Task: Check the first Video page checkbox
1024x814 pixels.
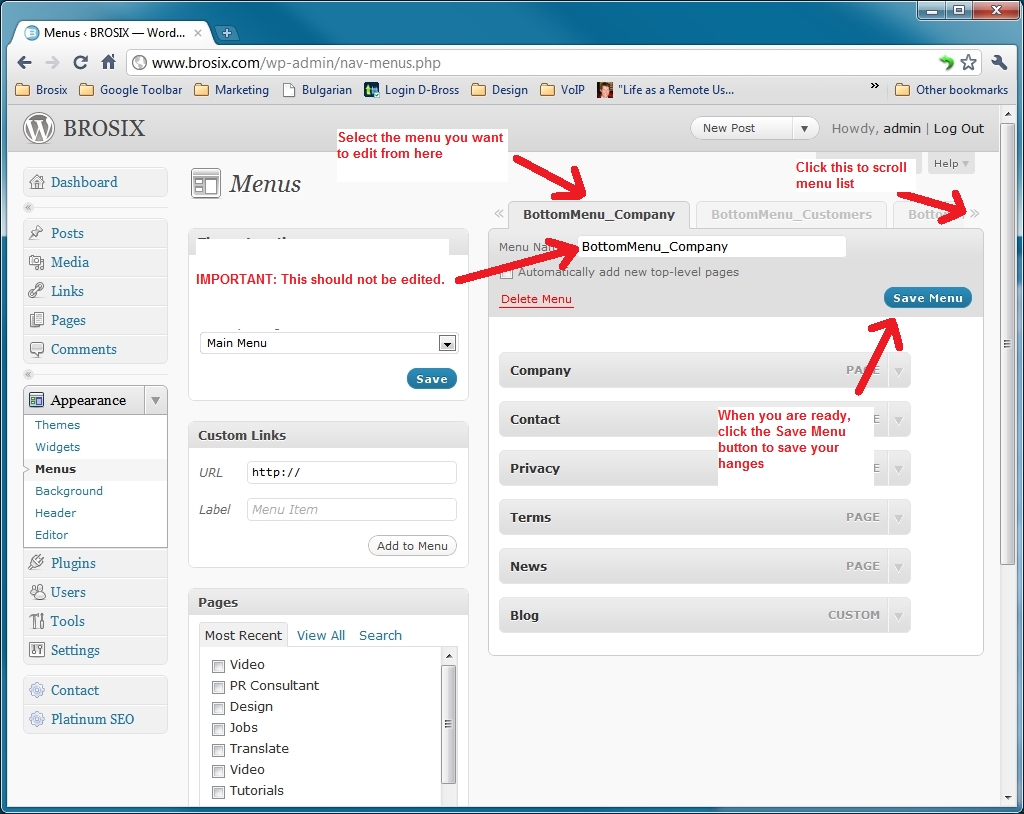Action: (x=218, y=666)
